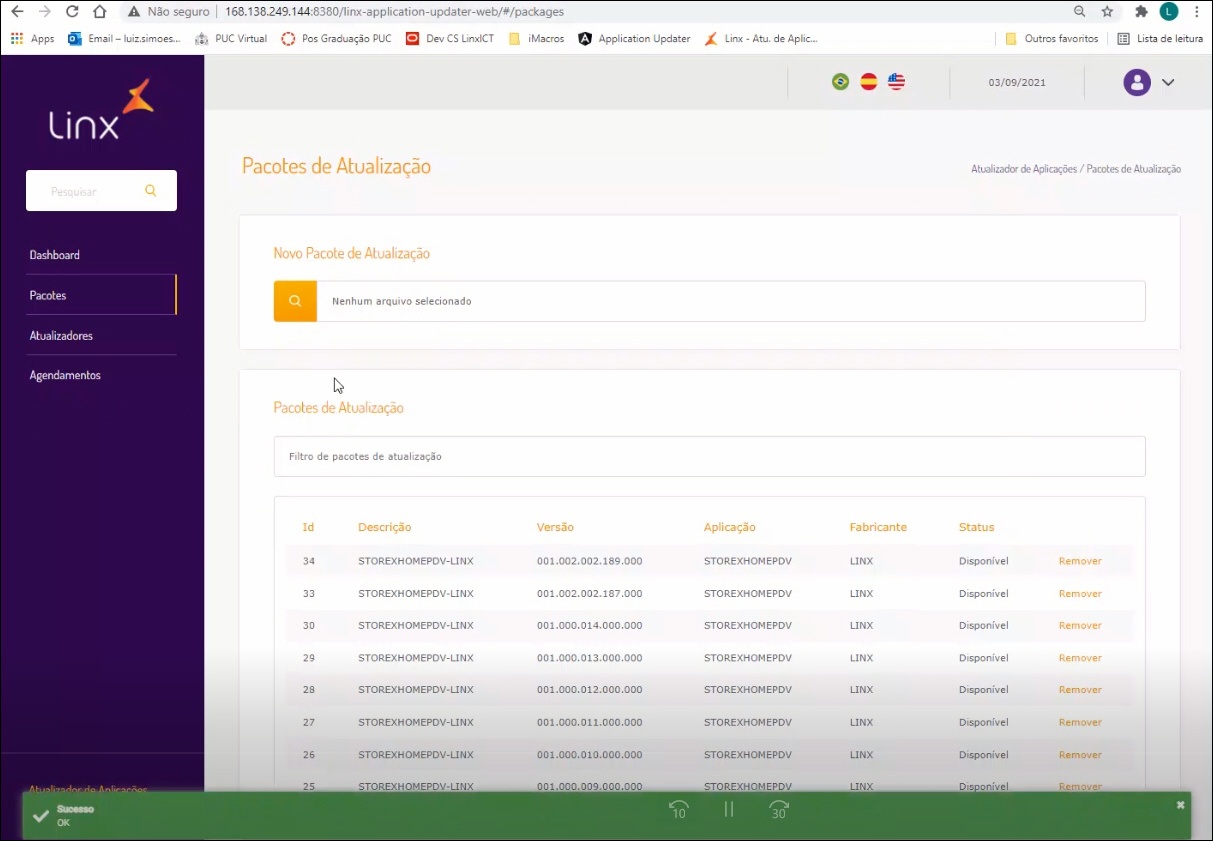This screenshot has height=841, width=1213.
Task: Open PUC Virtual bookmark
Action: point(231,39)
